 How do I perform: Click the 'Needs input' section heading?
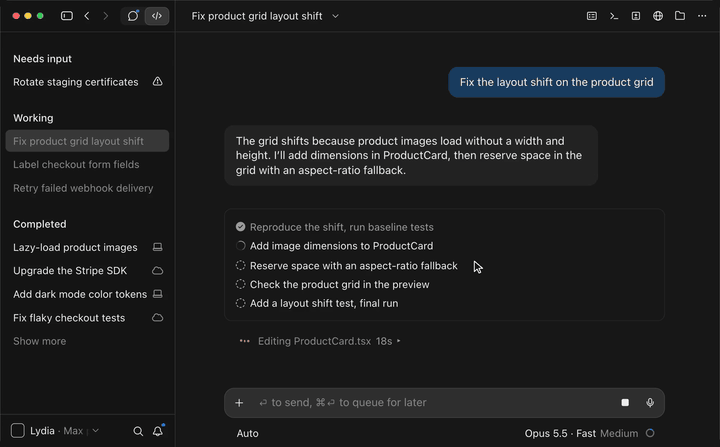pyautogui.click(x=42, y=59)
